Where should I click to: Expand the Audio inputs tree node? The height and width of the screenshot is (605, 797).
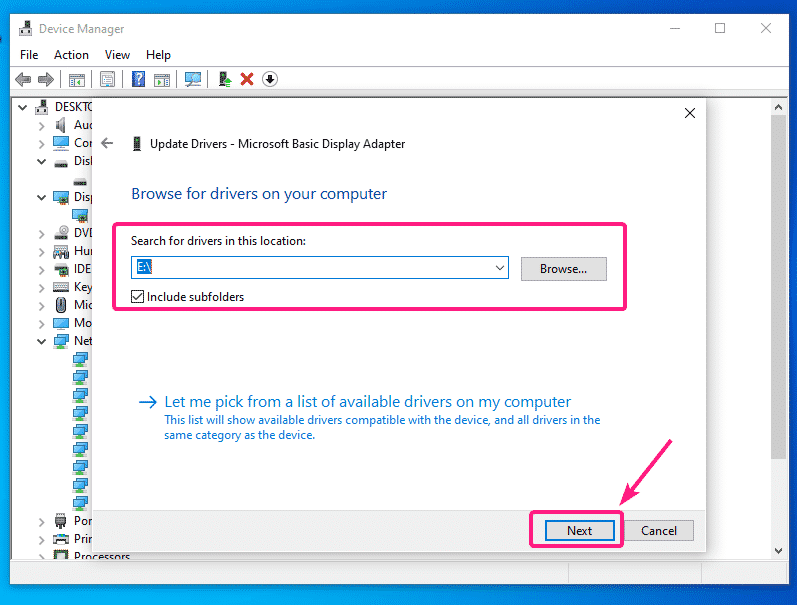coord(42,126)
